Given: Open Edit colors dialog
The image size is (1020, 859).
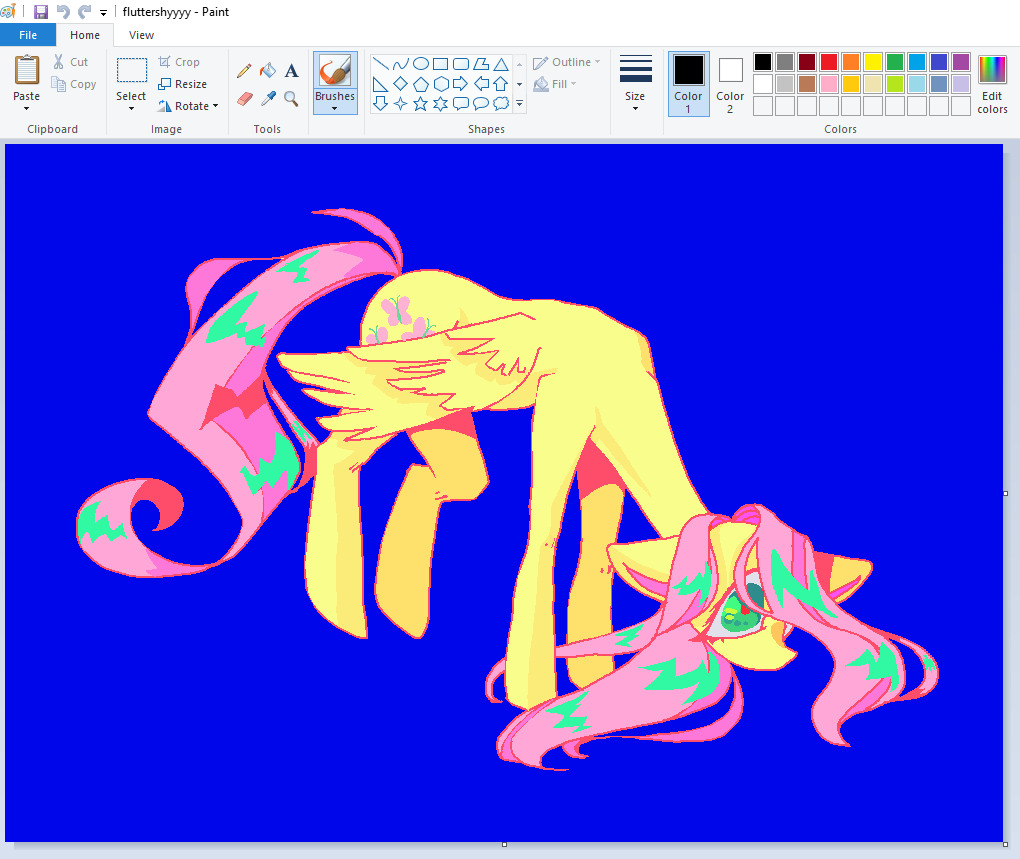Looking at the screenshot, I should [x=992, y=84].
